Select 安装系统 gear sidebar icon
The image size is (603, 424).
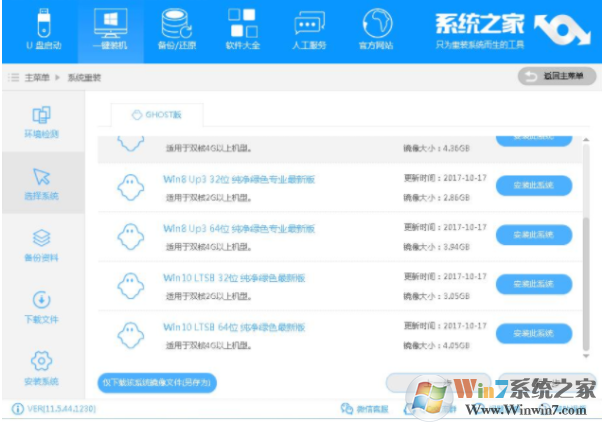pos(42,361)
